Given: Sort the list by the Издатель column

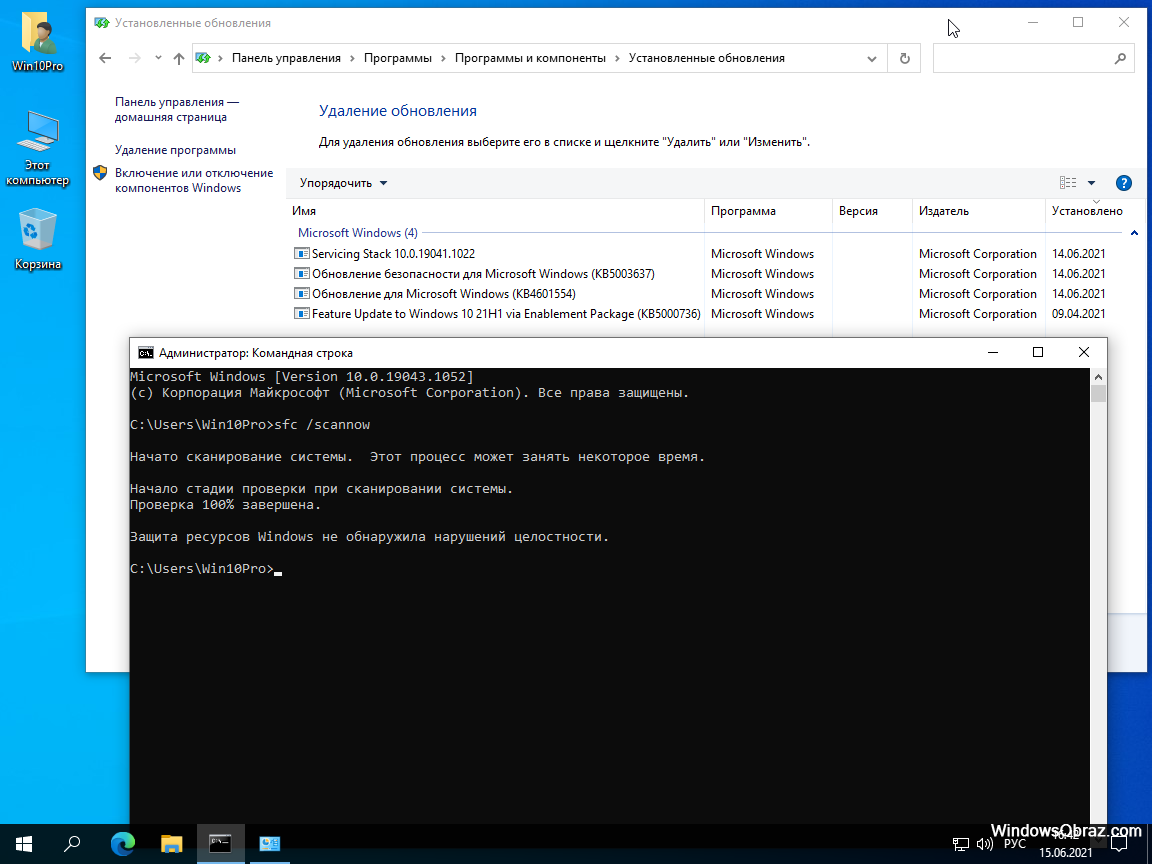Looking at the screenshot, I should 943,211.
